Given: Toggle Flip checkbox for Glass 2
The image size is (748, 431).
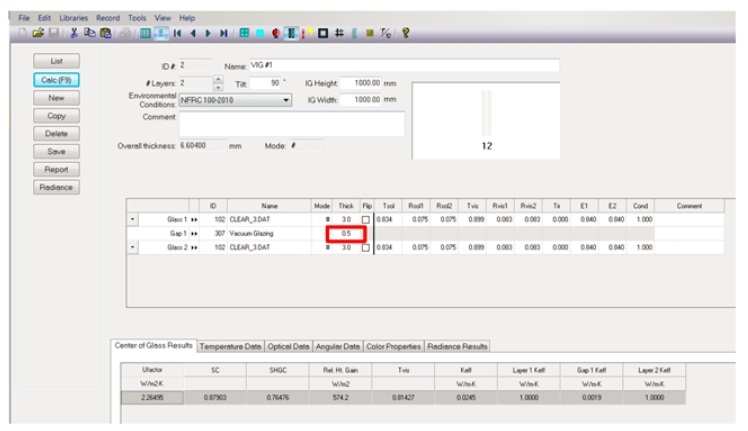Looking at the screenshot, I should [x=366, y=247].
